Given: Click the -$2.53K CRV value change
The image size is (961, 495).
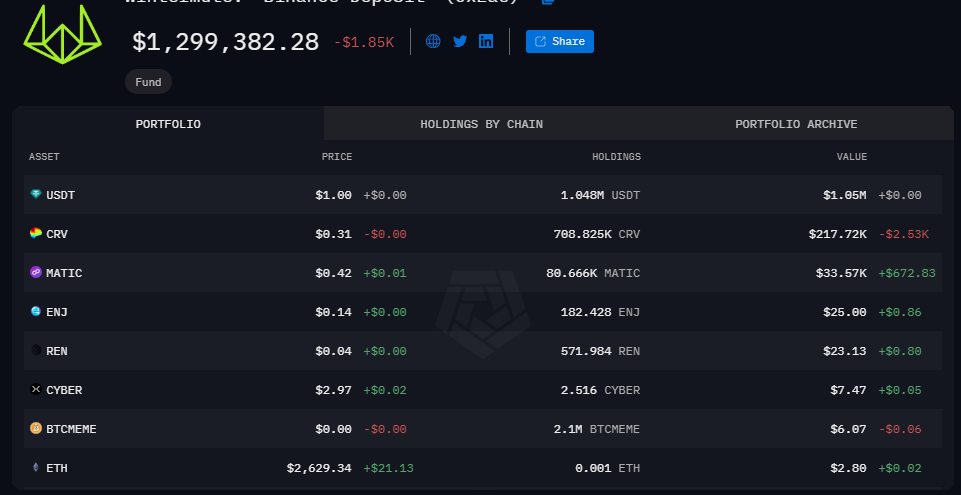Looking at the screenshot, I should pos(904,234).
